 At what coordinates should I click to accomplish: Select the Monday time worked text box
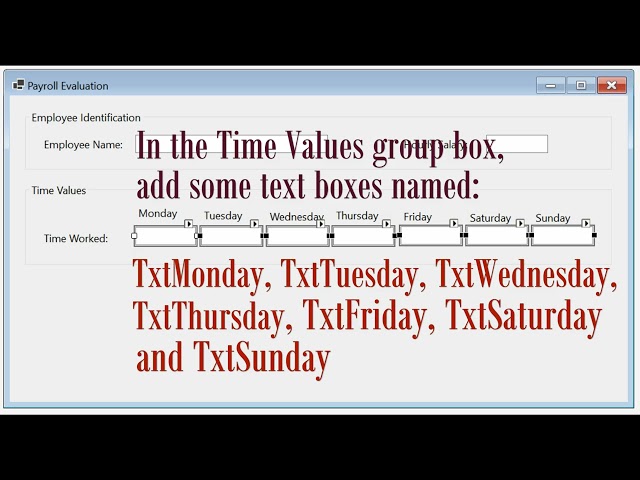pyautogui.click(x=165, y=236)
